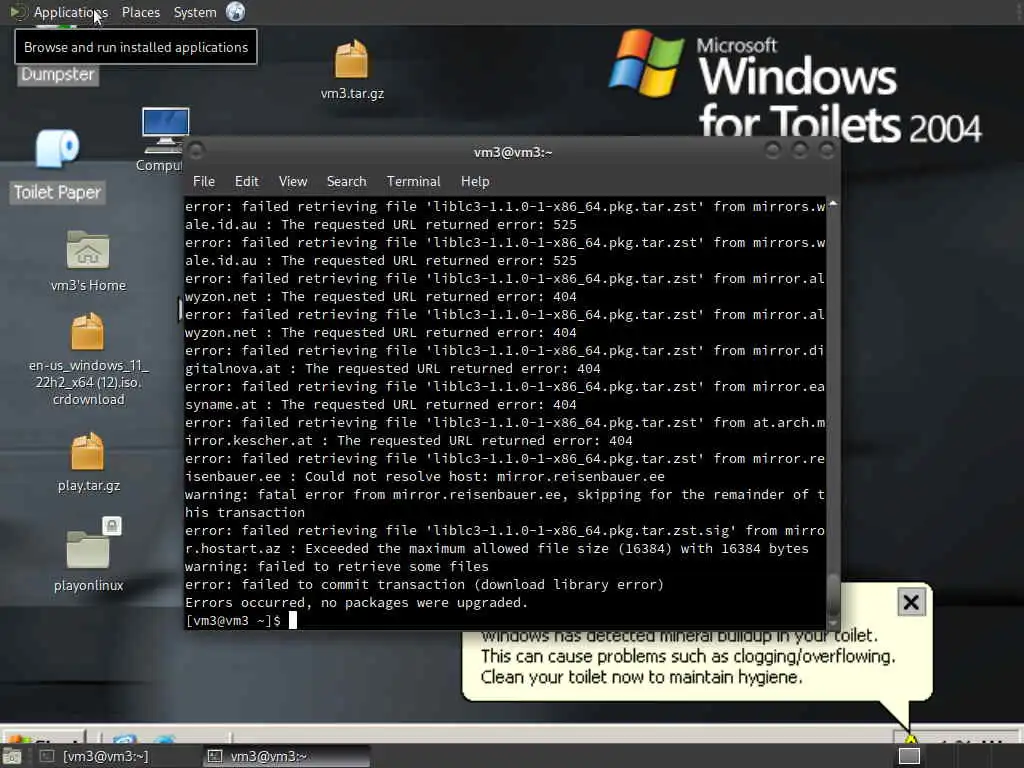The width and height of the screenshot is (1024, 768).
Task: Open the System menu
Action: tap(195, 12)
